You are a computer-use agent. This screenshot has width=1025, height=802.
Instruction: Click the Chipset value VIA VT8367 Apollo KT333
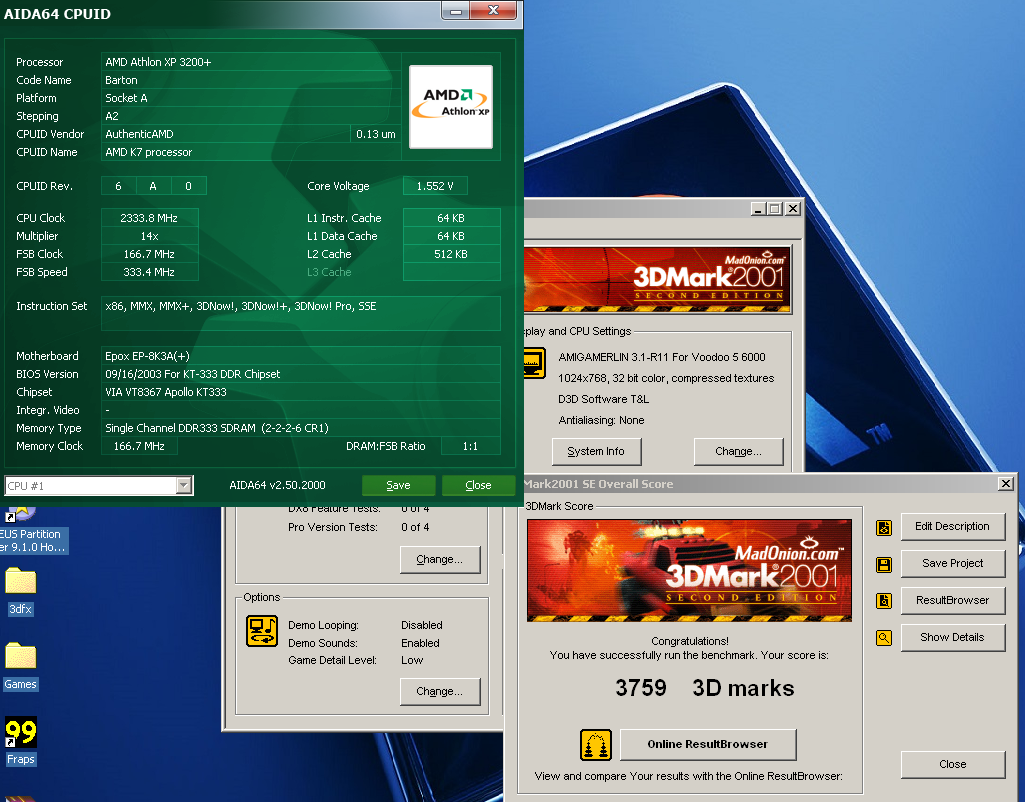click(x=301, y=392)
